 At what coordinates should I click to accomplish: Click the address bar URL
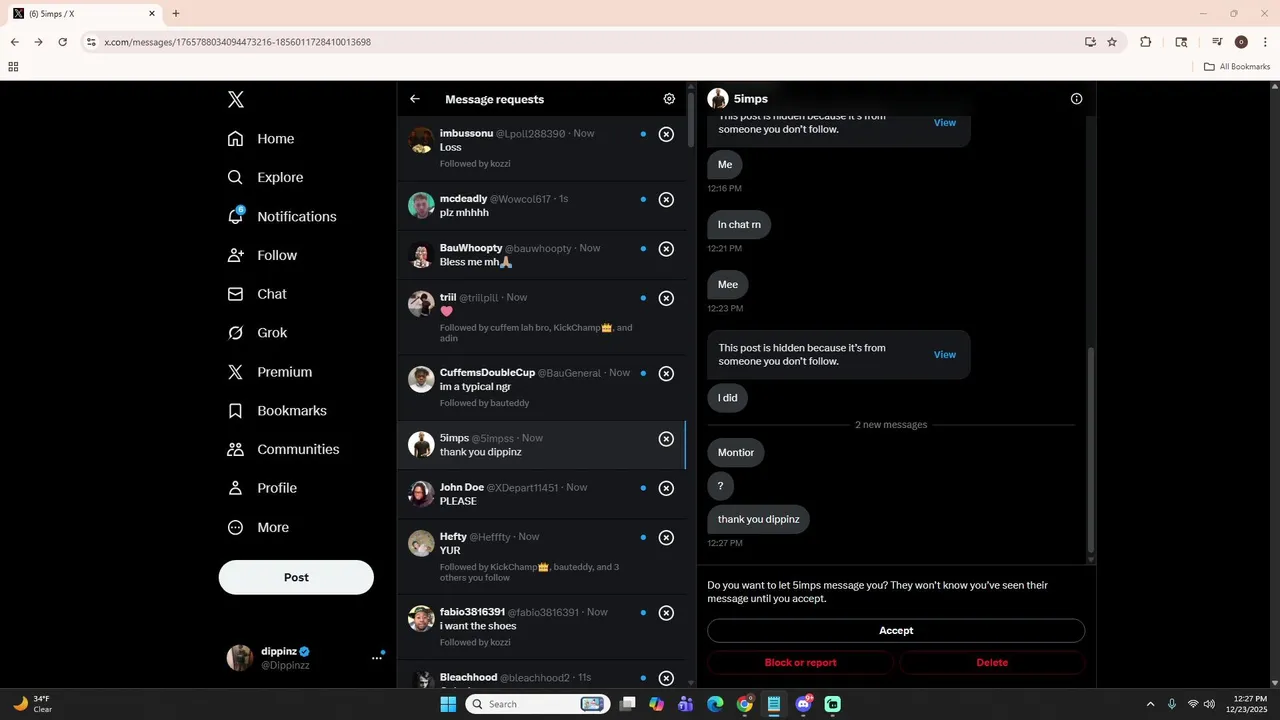[237, 42]
